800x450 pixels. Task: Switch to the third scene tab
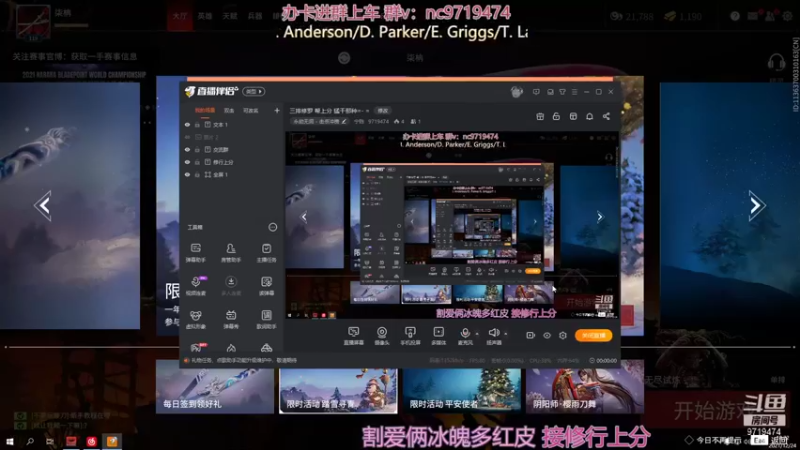pyautogui.click(x=251, y=110)
